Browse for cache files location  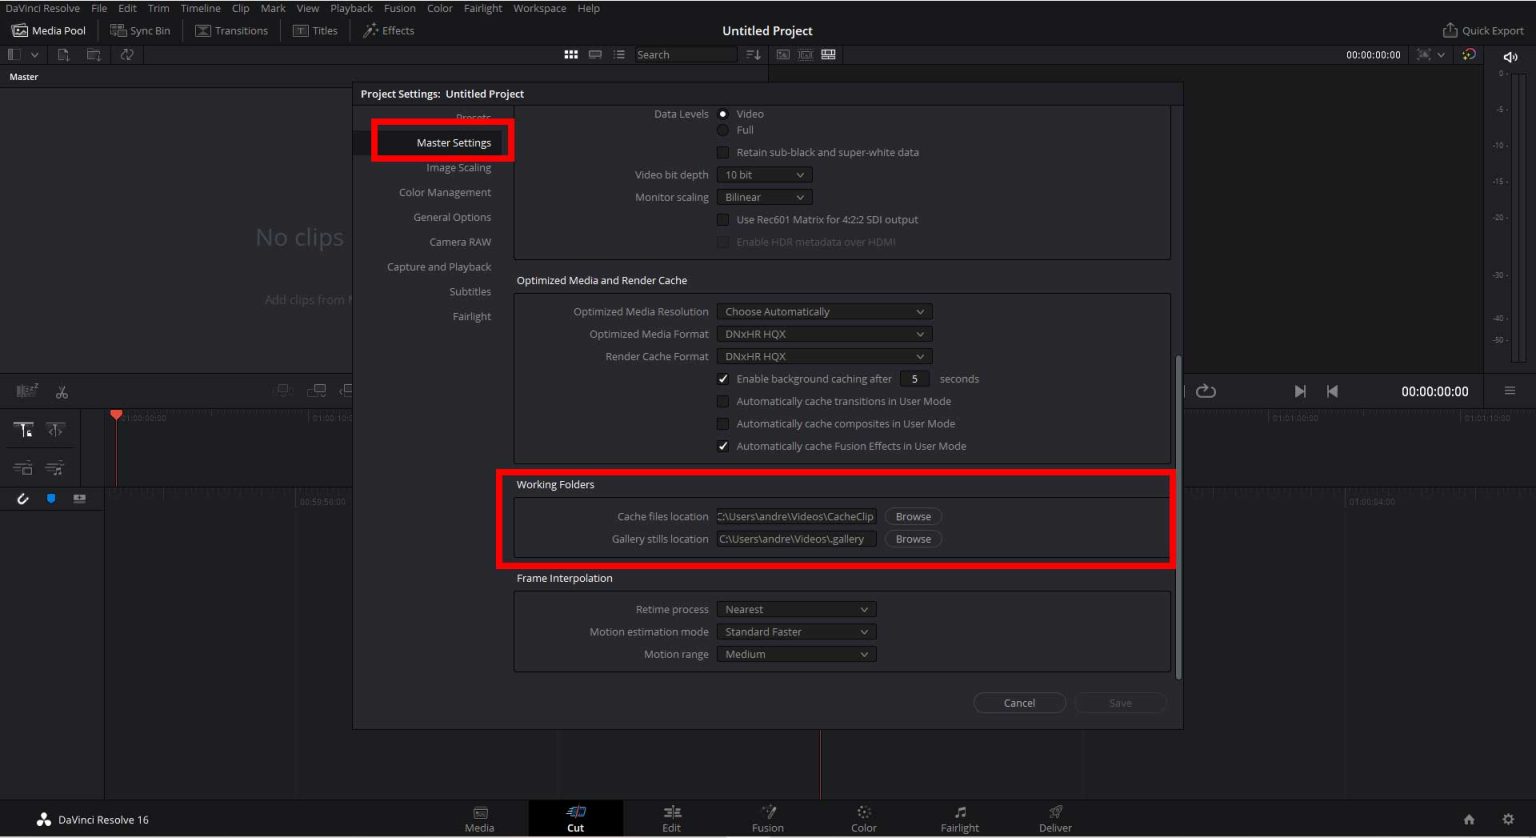pos(911,516)
